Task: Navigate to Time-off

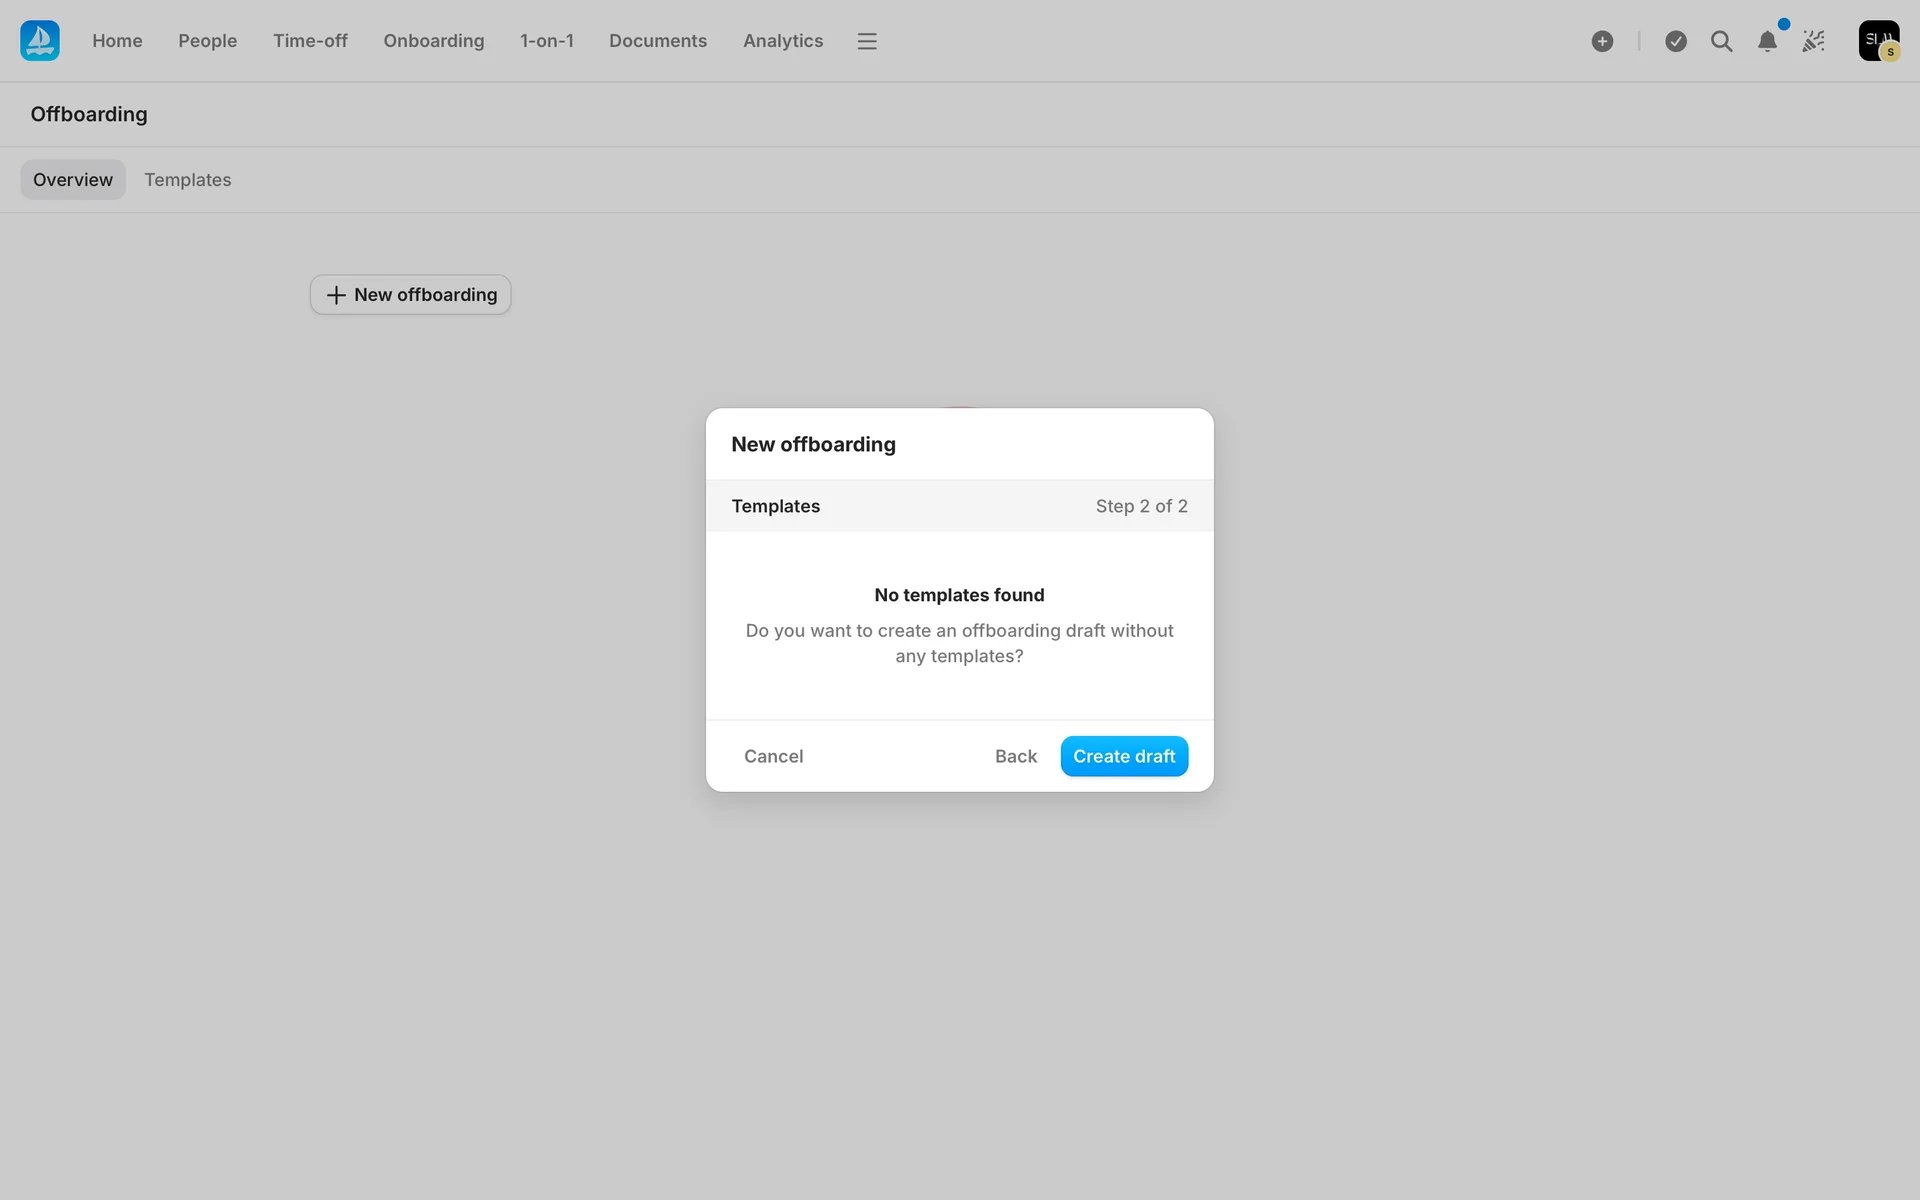Action: 310,41
